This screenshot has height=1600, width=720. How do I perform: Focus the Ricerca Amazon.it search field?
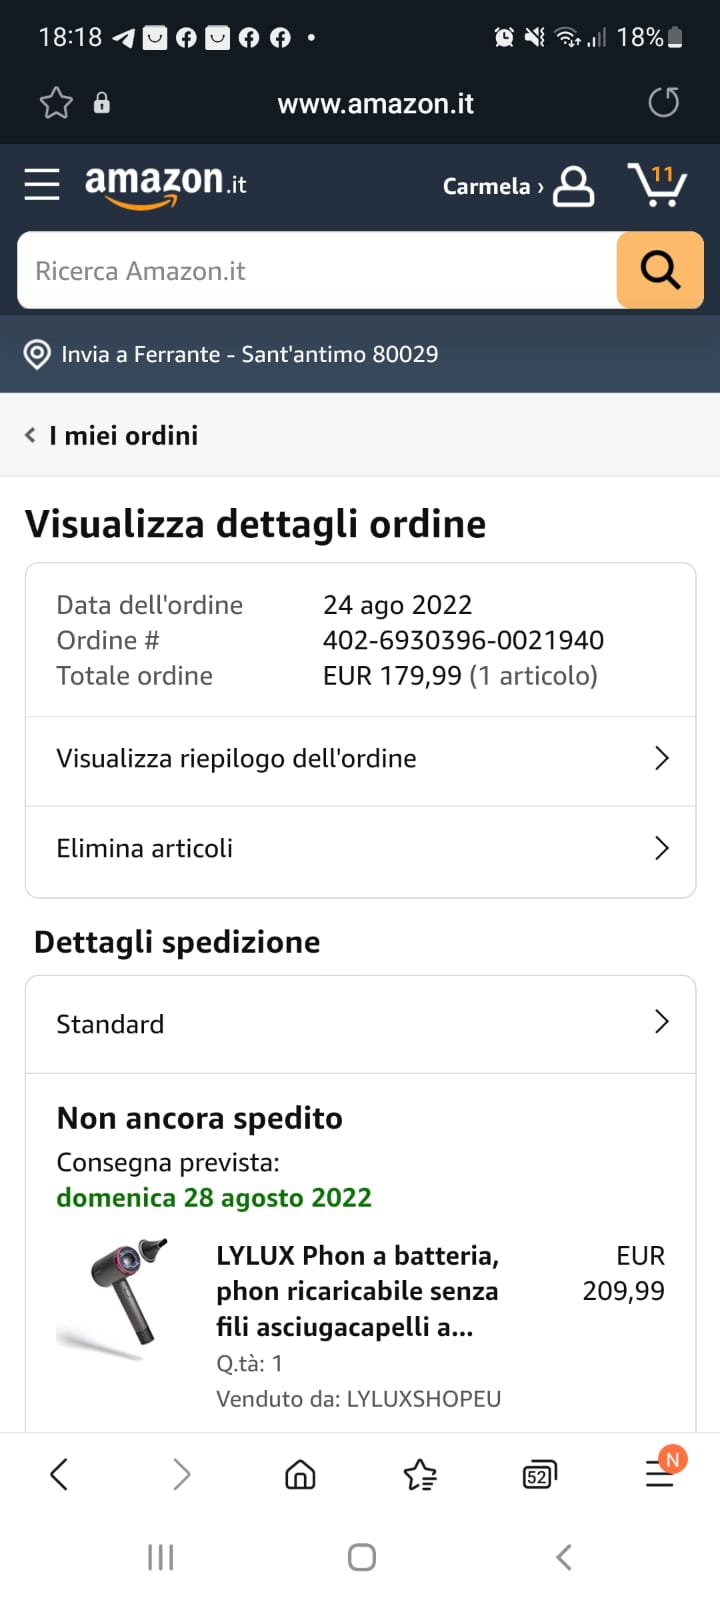click(x=317, y=271)
